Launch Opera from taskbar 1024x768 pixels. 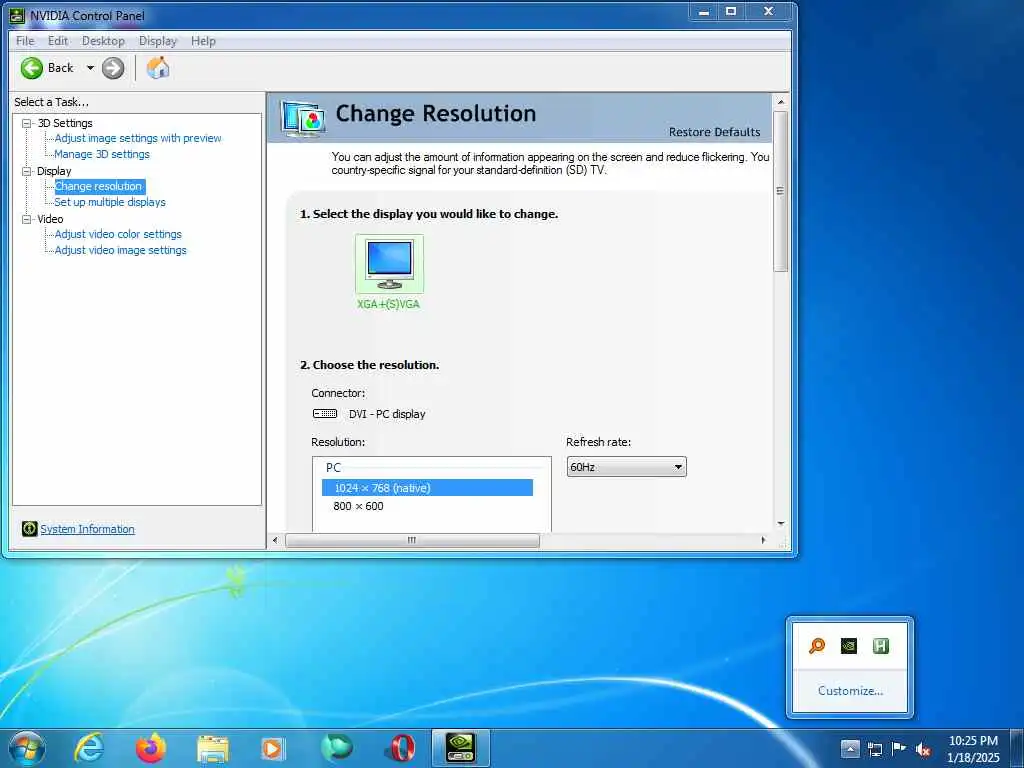click(x=402, y=748)
